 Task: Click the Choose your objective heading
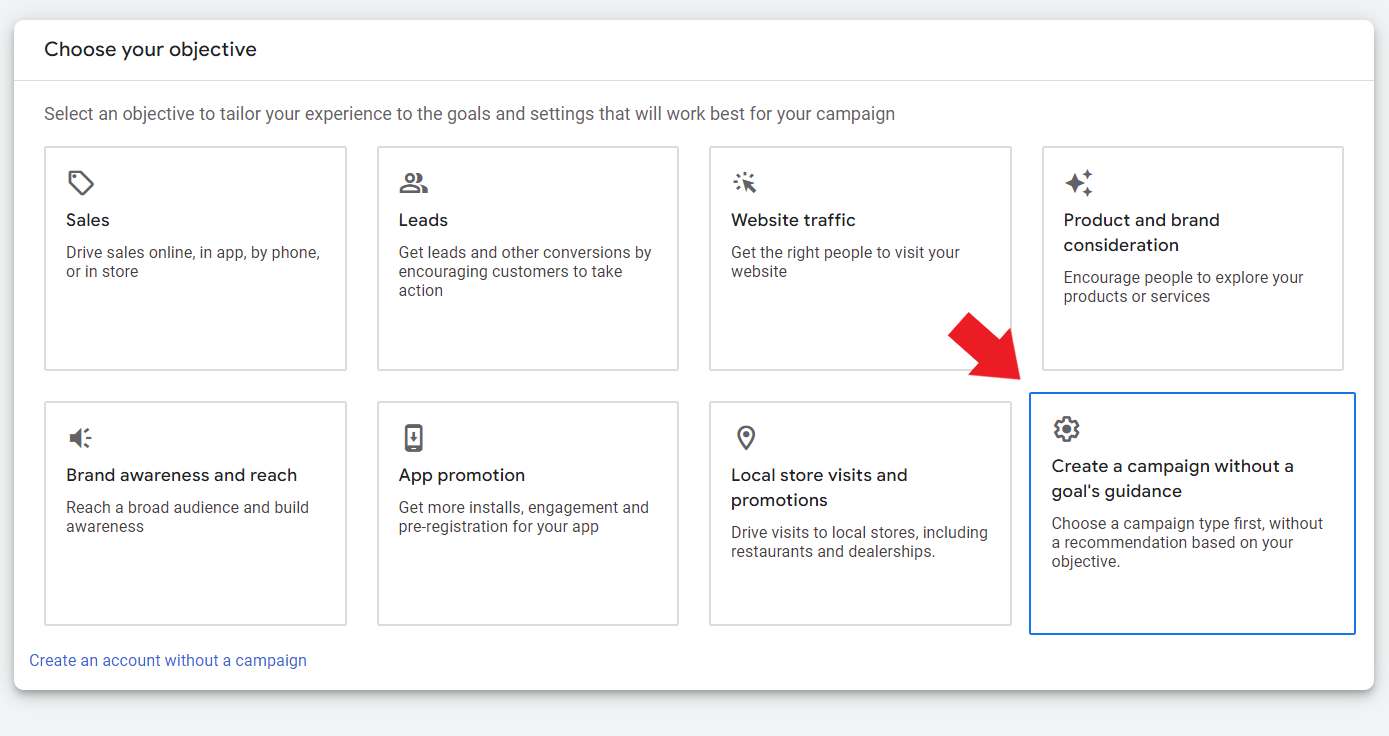pos(150,48)
